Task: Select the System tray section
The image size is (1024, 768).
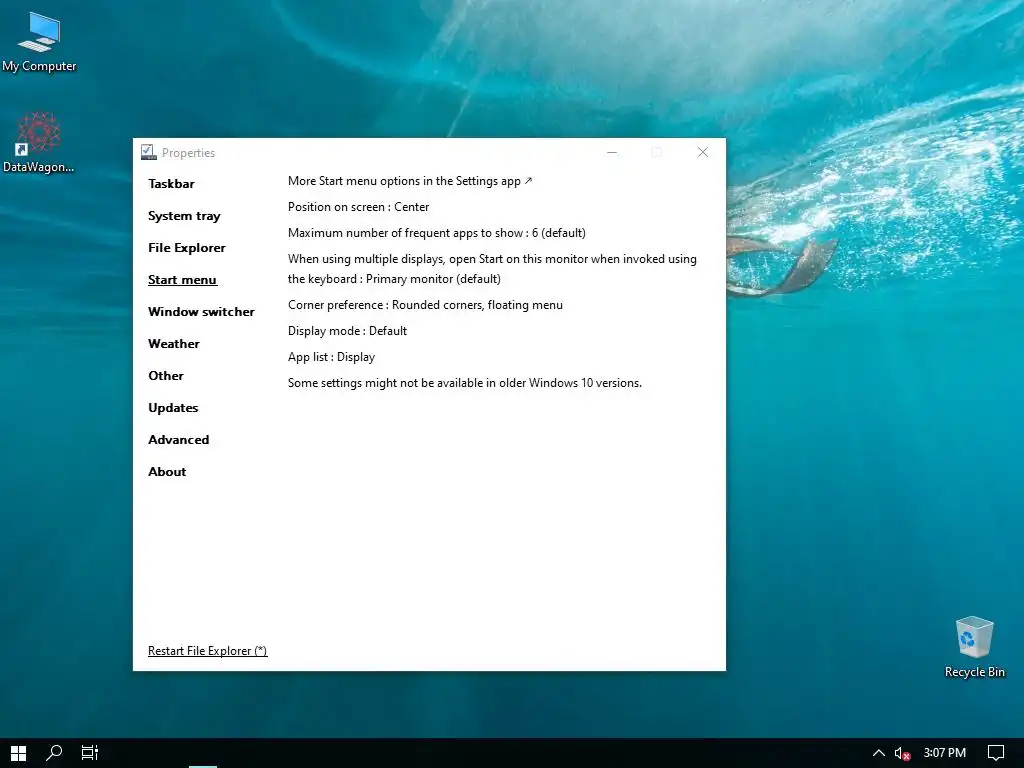Action: pos(184,216)
